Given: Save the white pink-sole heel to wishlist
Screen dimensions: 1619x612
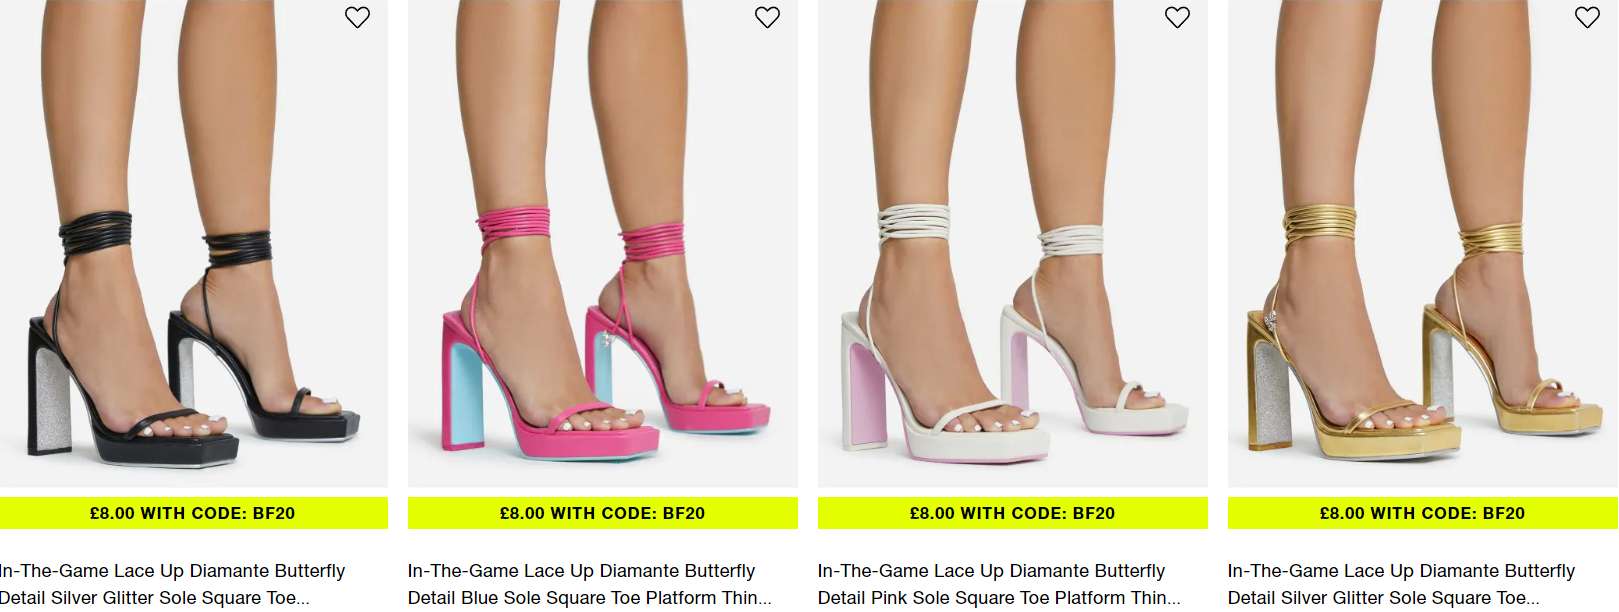Looking at the screenshot, I should click(1177, 17).
